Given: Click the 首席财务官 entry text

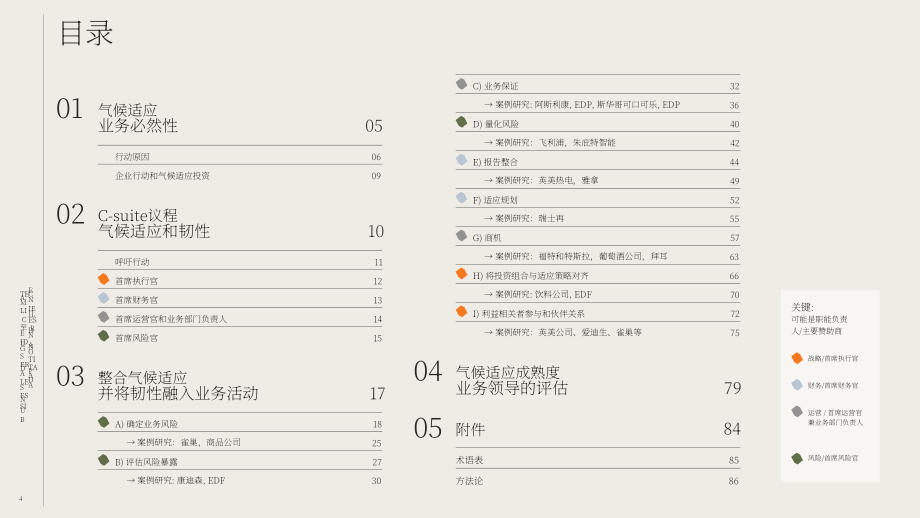Looking at the screenshot, I should click(x=136, y=300).
